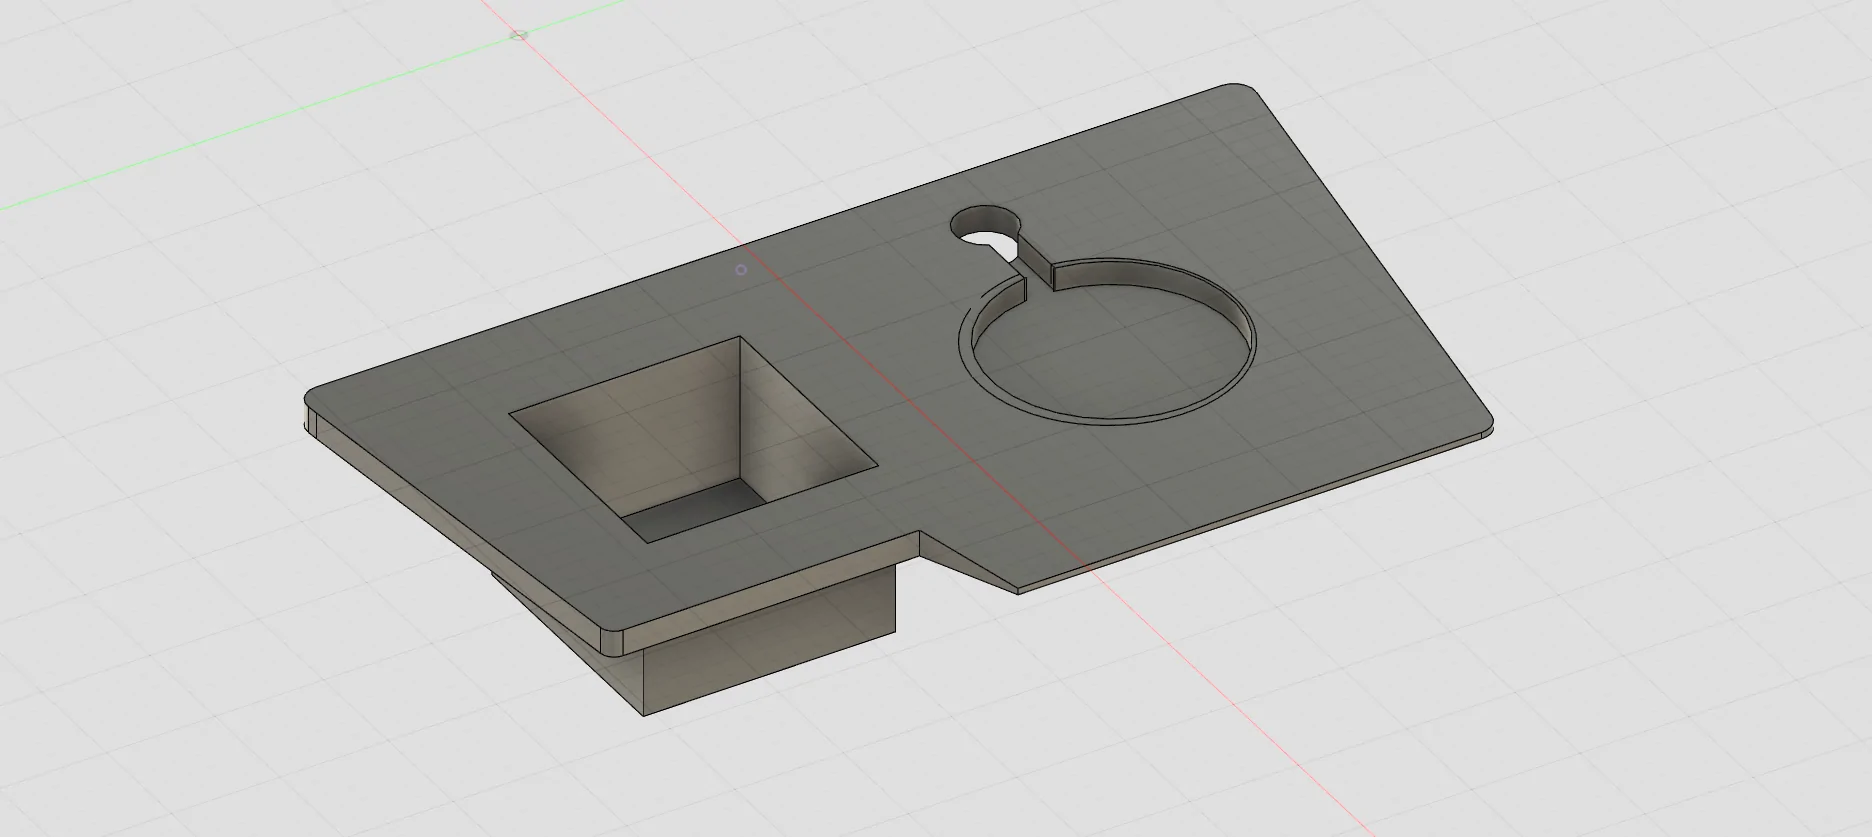Select the origin point marker on the green axis
This screenshot has width=1872, height=837.
(x=518, y=35)
